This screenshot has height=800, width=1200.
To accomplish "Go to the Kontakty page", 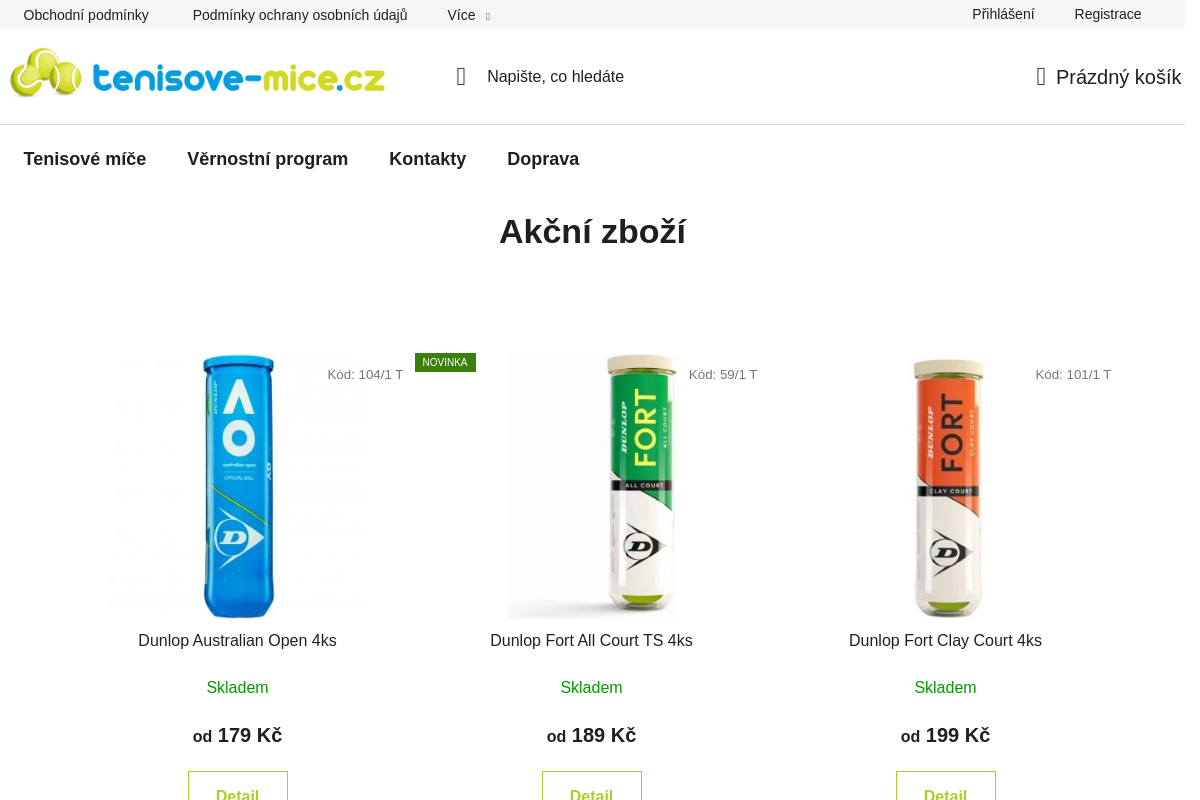I will tap(428, 159).
